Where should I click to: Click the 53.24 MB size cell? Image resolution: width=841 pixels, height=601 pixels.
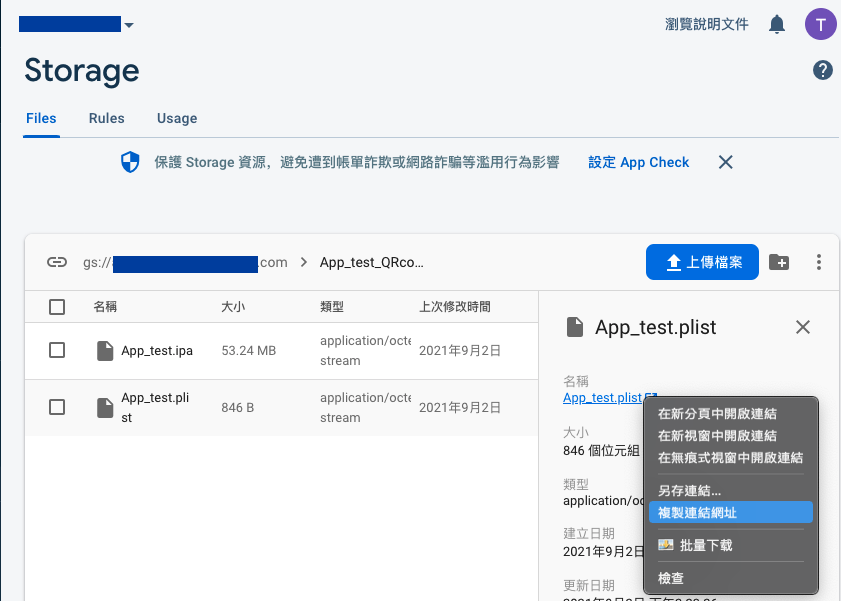pyautogui.click(x=249, y=351)
